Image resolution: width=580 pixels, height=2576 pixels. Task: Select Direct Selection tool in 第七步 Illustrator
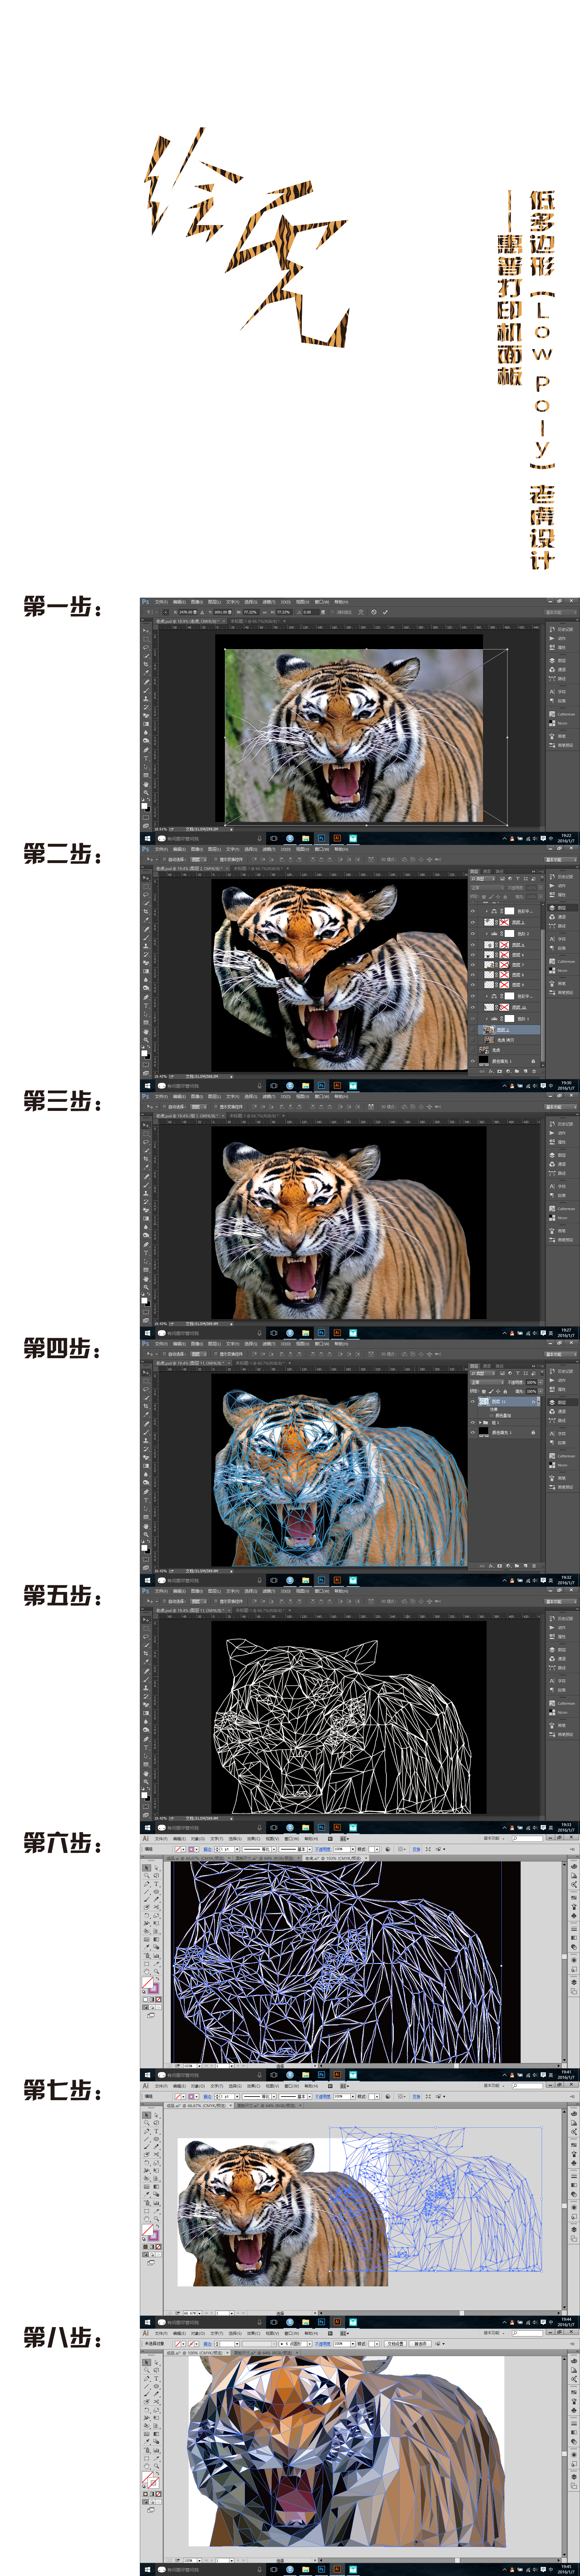pos(157,2115)
